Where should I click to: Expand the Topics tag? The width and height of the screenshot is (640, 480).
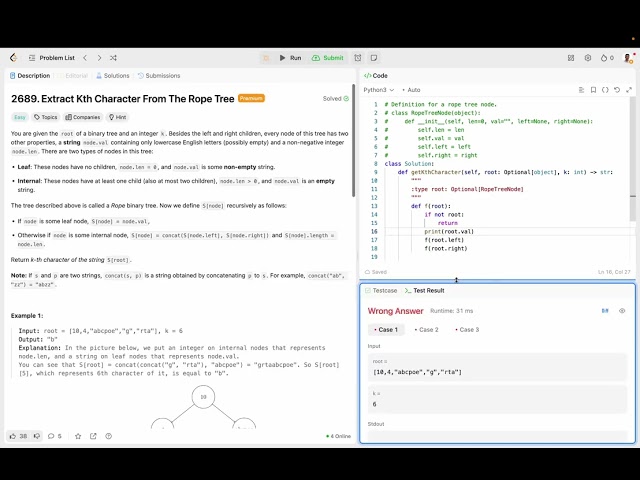tap(45, 117)
